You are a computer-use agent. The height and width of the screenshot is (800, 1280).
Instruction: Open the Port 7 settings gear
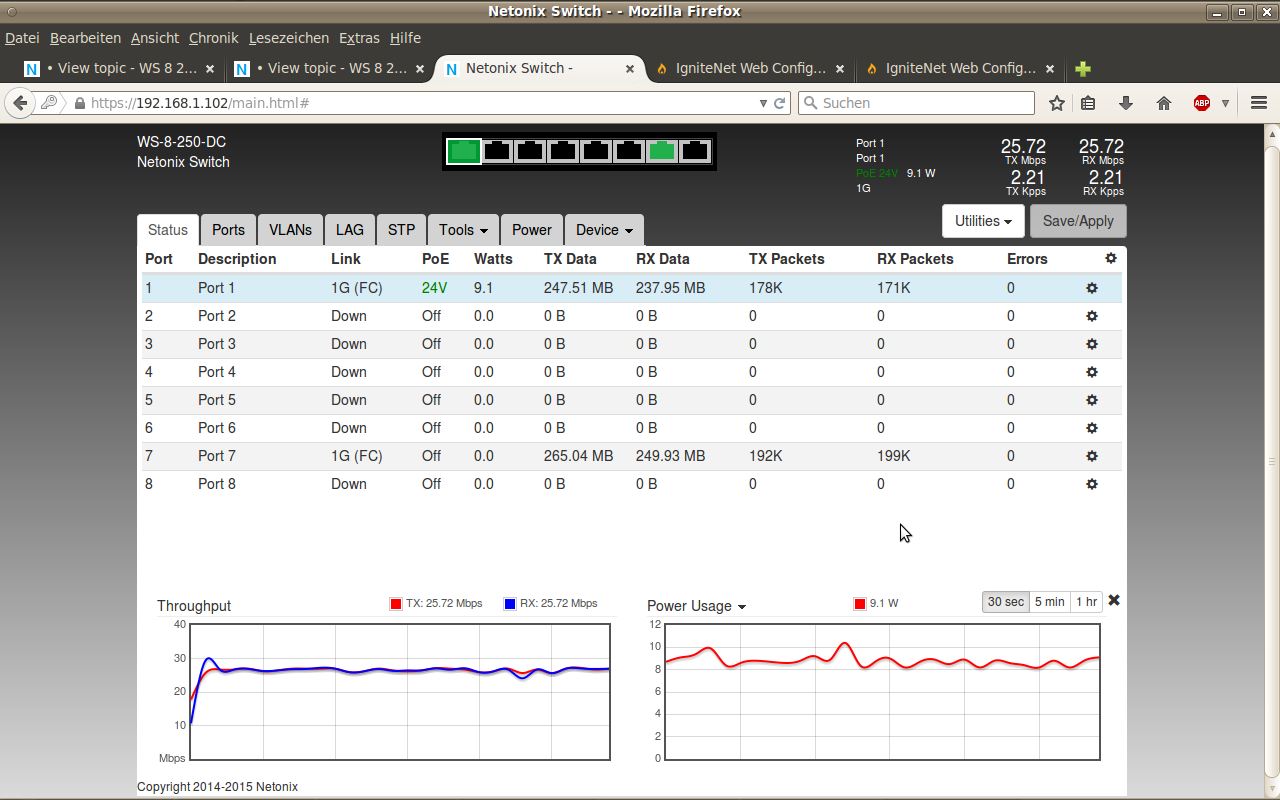point(1092,456)
